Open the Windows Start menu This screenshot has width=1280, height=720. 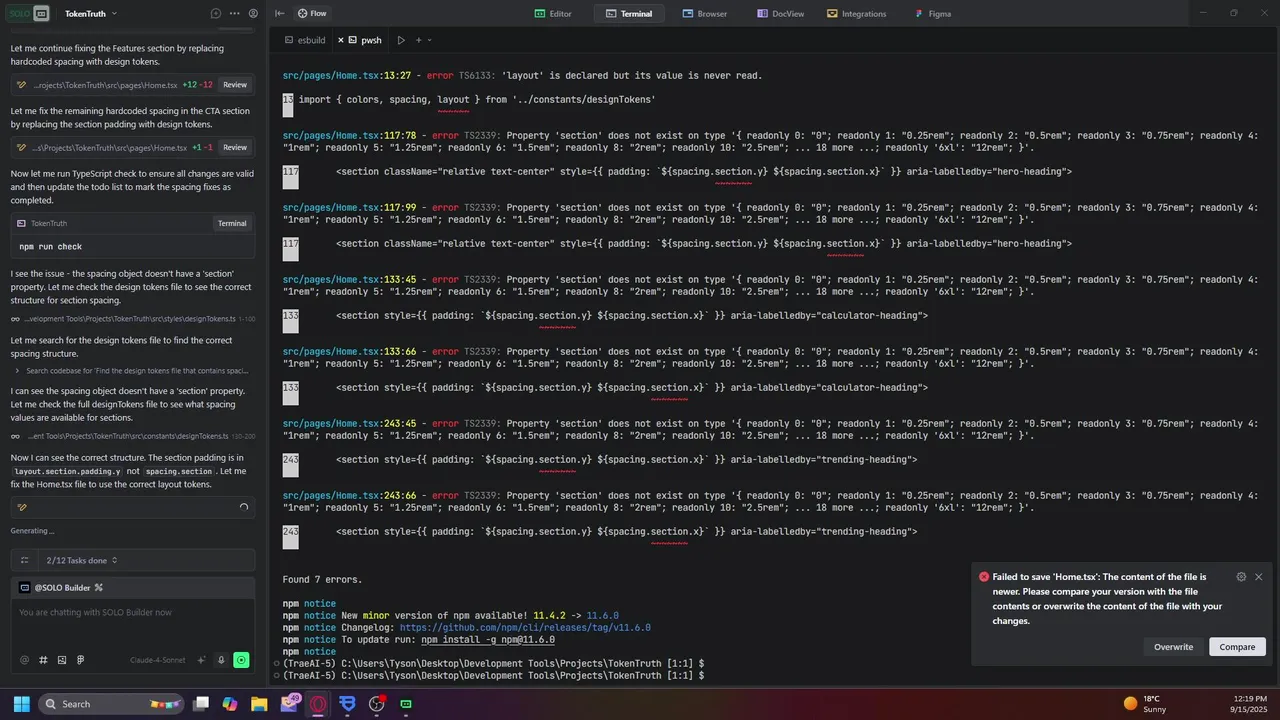pos(21,704)
